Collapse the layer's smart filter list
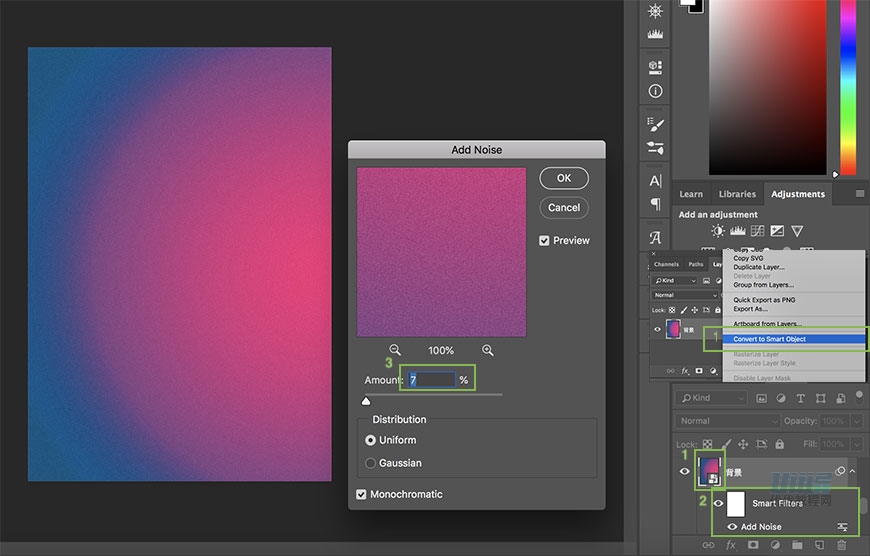The image size is (870, 556). coord(852,471)
